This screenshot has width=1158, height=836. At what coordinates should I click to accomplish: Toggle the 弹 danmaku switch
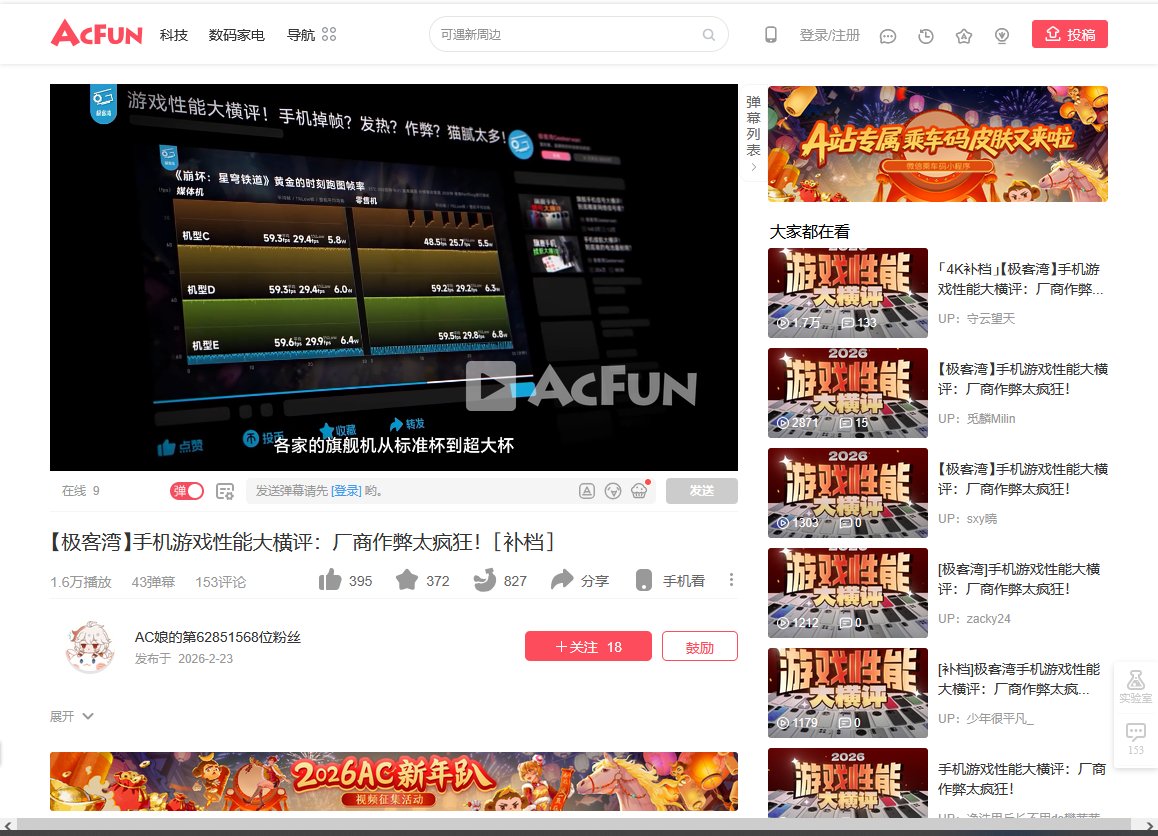point(187,491)
